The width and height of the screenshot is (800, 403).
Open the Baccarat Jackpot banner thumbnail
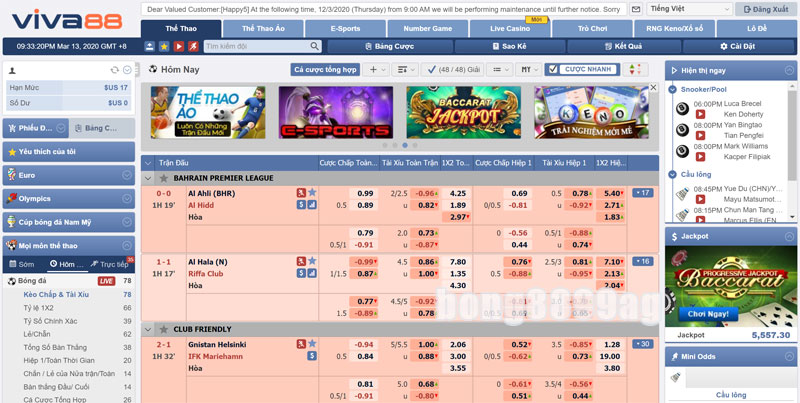[464, 112]
